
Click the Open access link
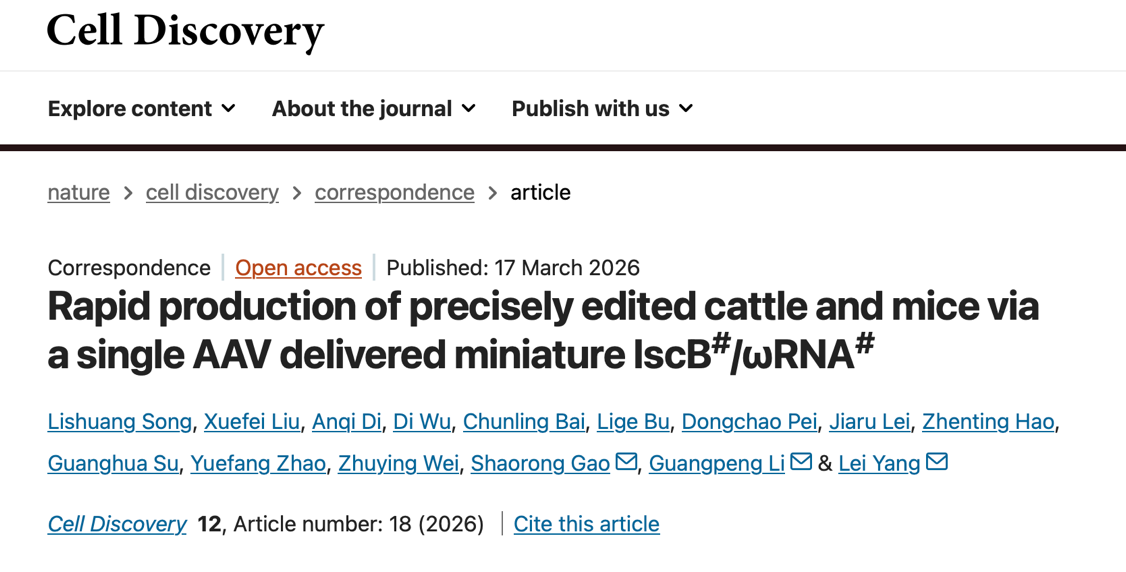(x=298, y=268)
